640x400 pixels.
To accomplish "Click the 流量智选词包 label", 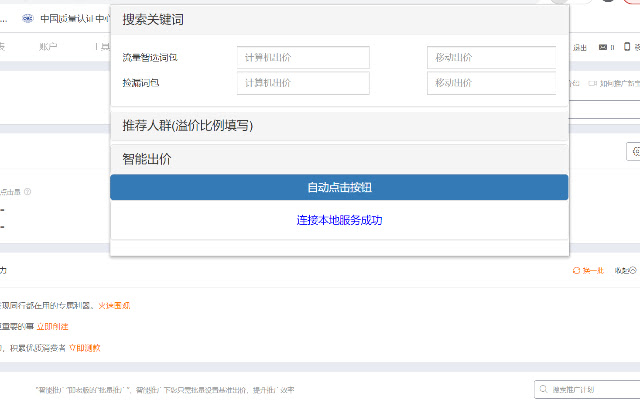I will coord(150,58).
